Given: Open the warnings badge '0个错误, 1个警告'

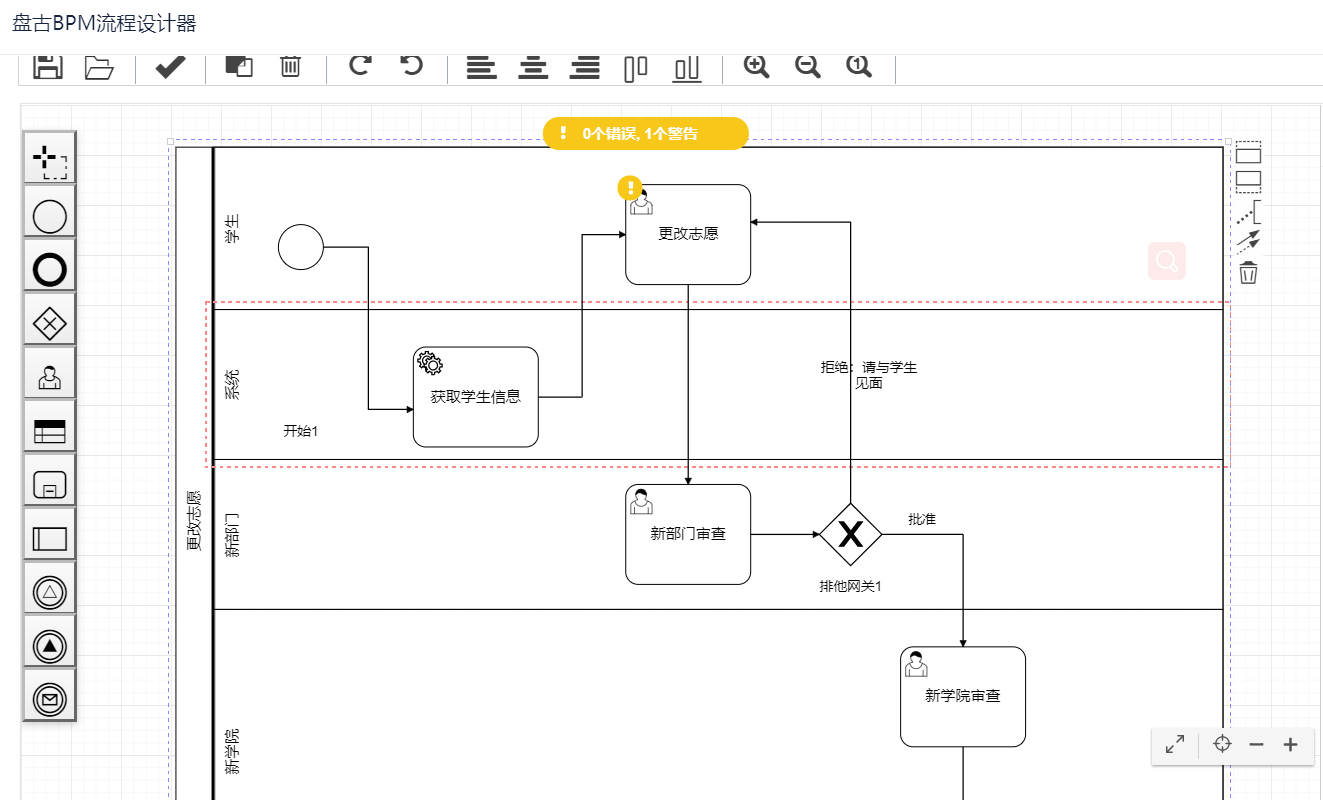Looking at the screenshot, I should pos(645,133).
